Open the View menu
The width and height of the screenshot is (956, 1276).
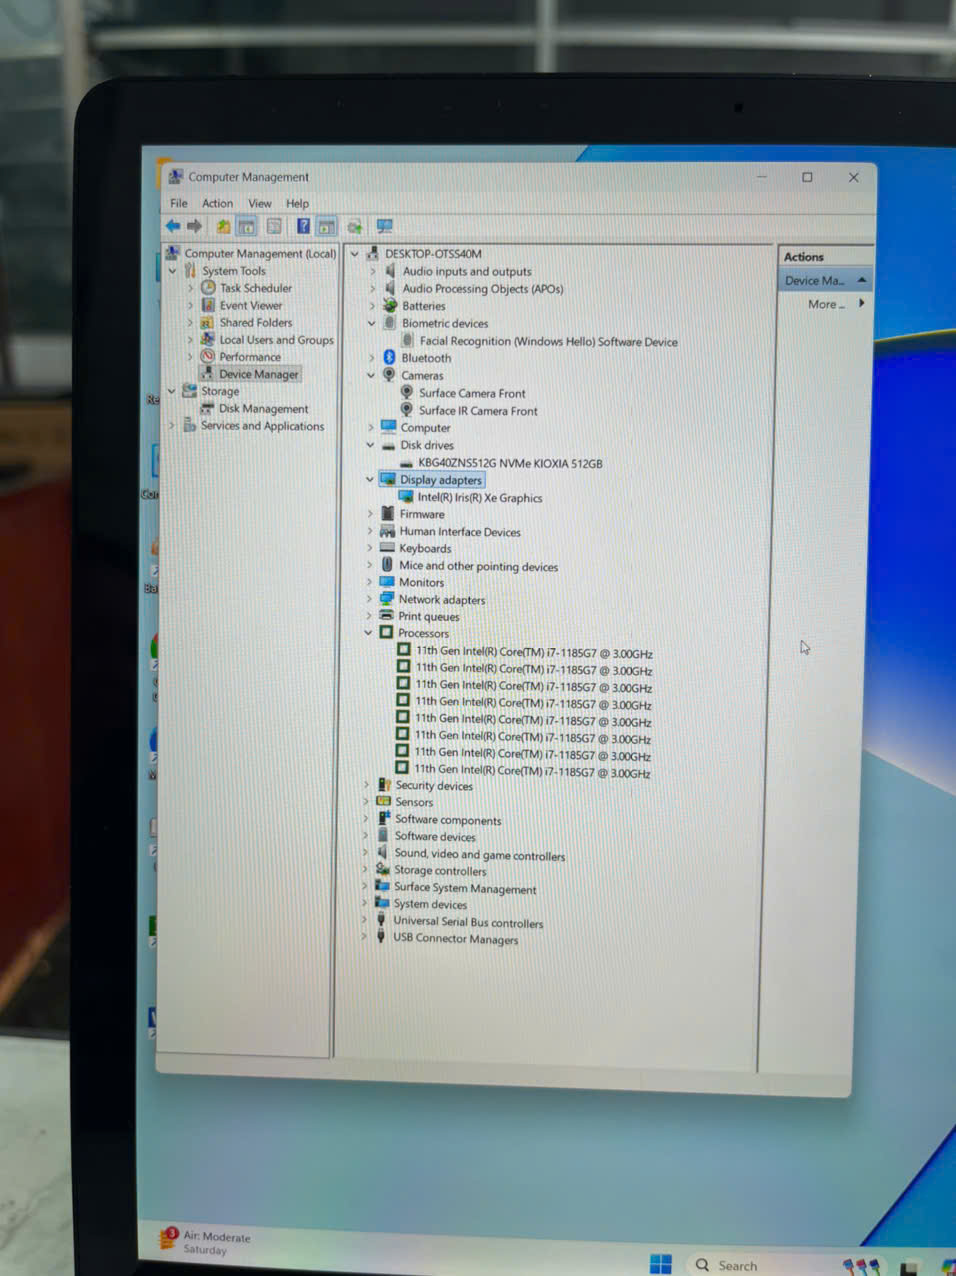coord(259,203)
